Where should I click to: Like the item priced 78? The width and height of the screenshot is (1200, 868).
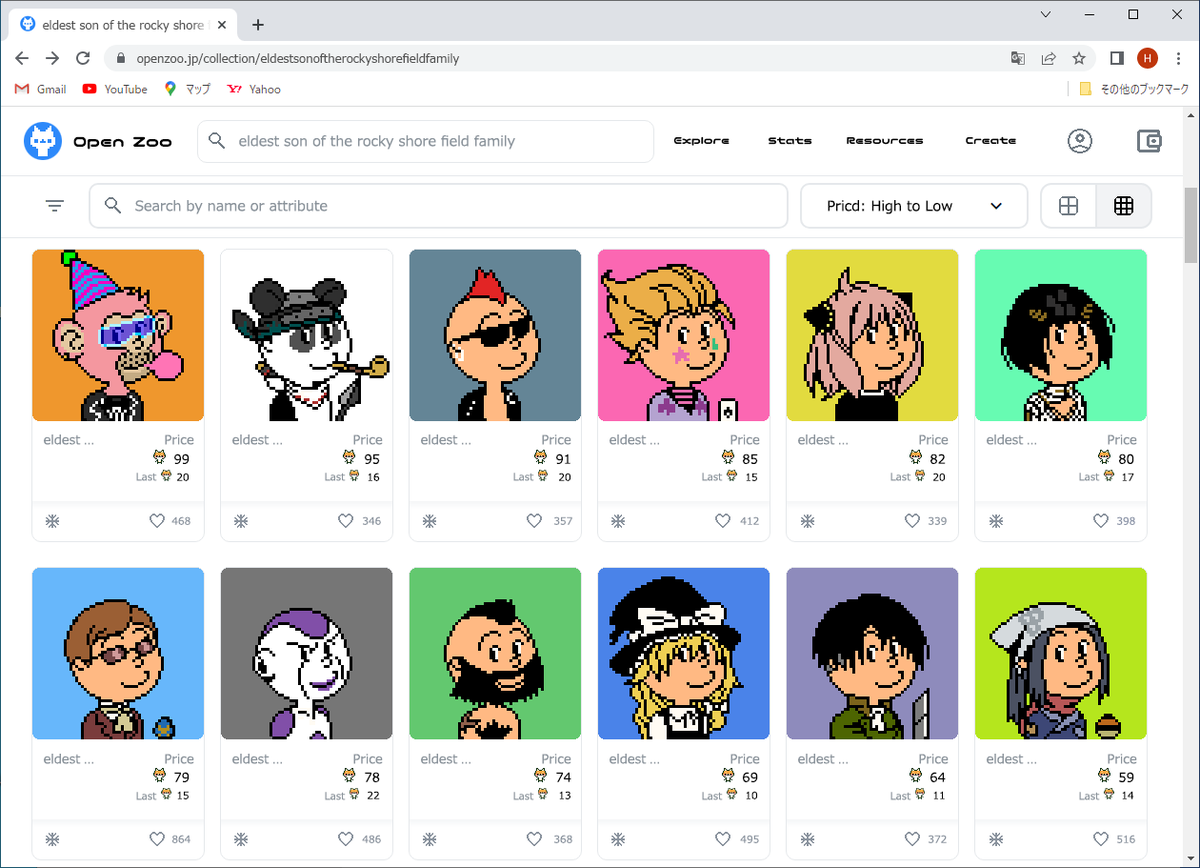345,840
